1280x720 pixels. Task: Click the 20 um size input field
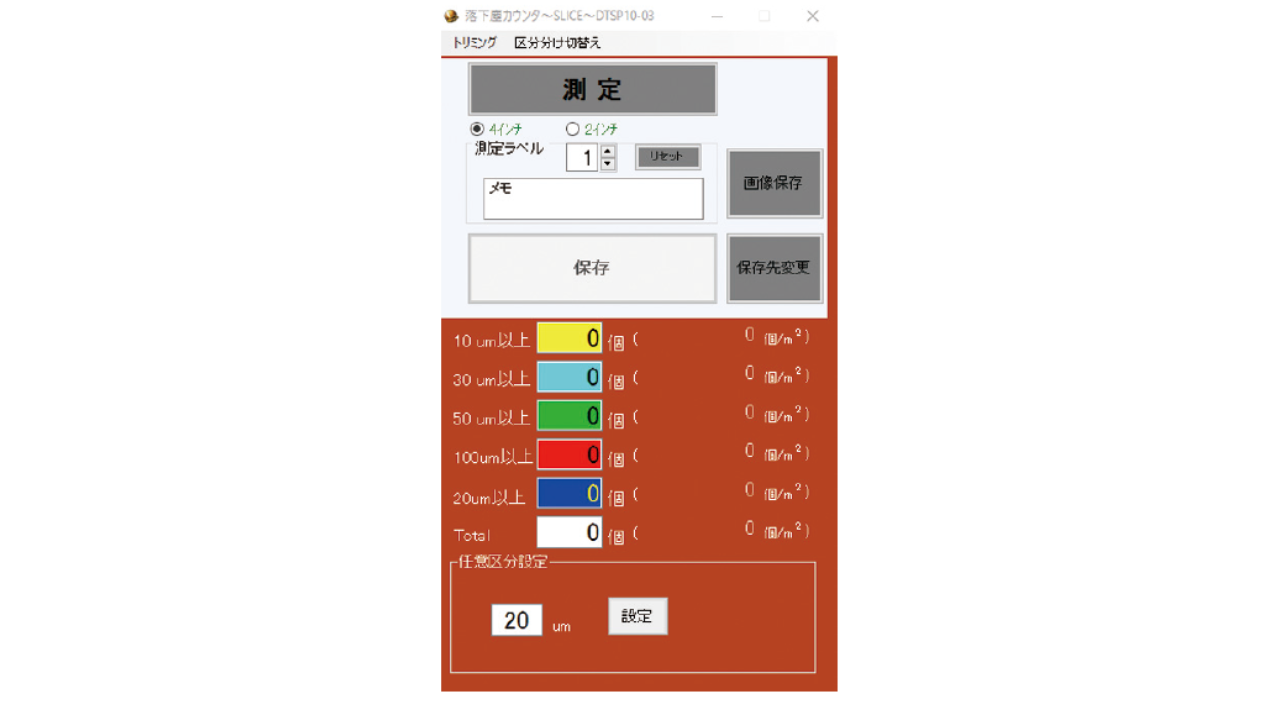[x=517, y=620]
